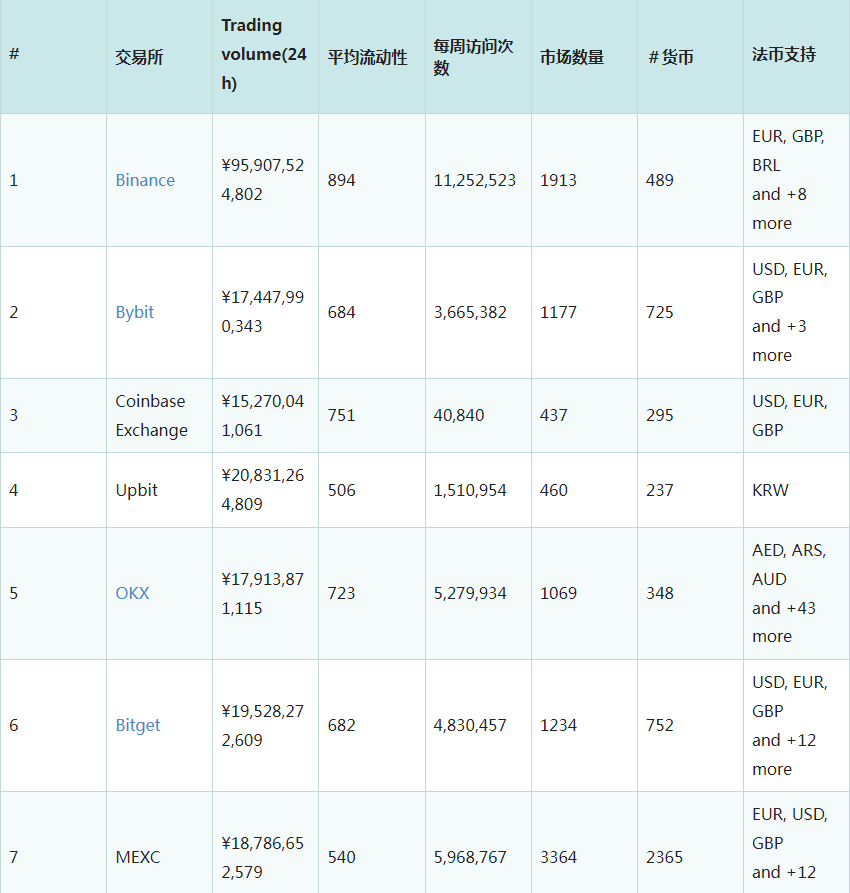
Task: Select currency count 2365
Action: pyautogui.click(x=664, y=857)
